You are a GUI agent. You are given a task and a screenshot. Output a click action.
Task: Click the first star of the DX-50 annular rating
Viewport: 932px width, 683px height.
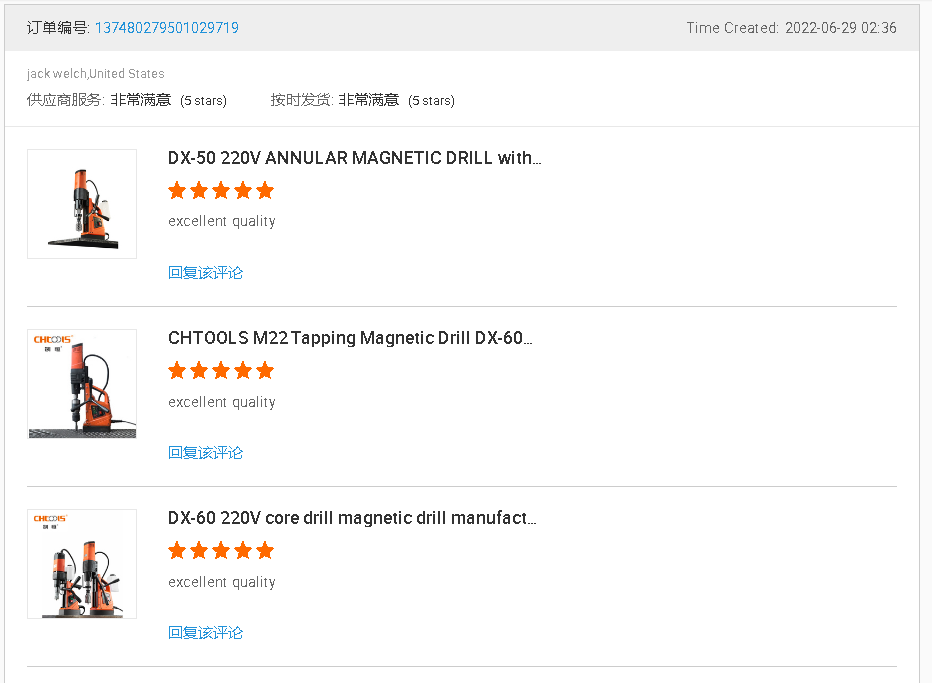point(177,191)
